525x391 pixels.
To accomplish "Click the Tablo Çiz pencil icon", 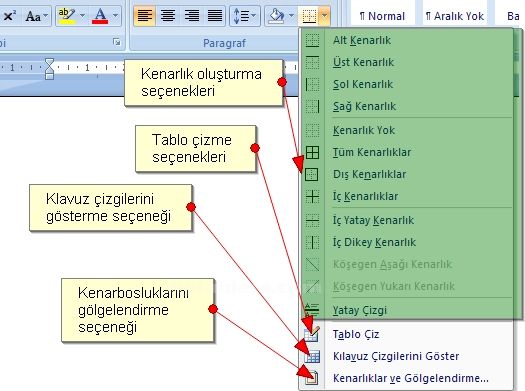I will [x=312, y=334].
